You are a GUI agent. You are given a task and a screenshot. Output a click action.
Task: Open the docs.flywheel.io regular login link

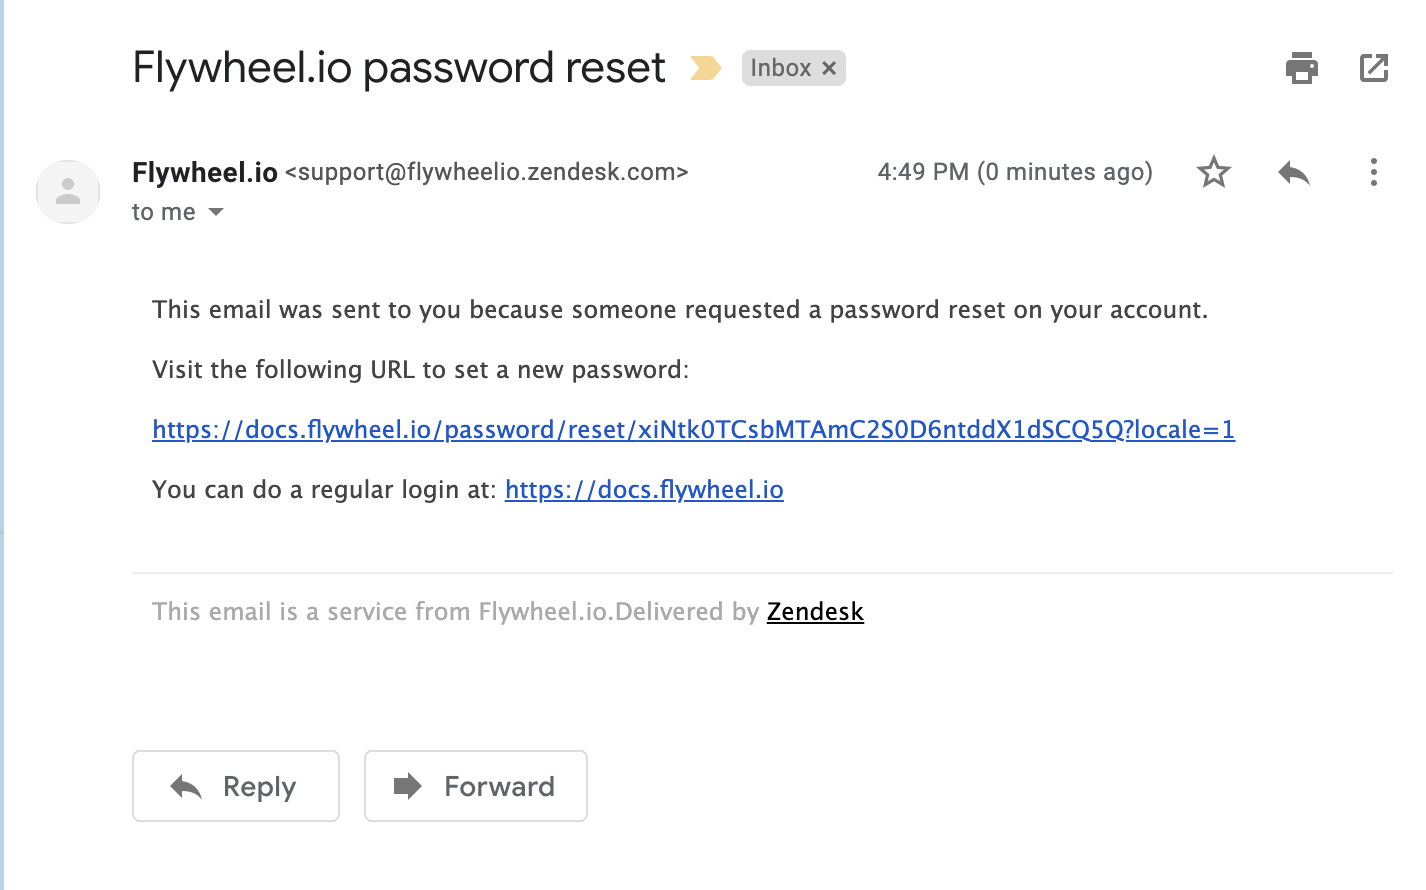point(644,490)
